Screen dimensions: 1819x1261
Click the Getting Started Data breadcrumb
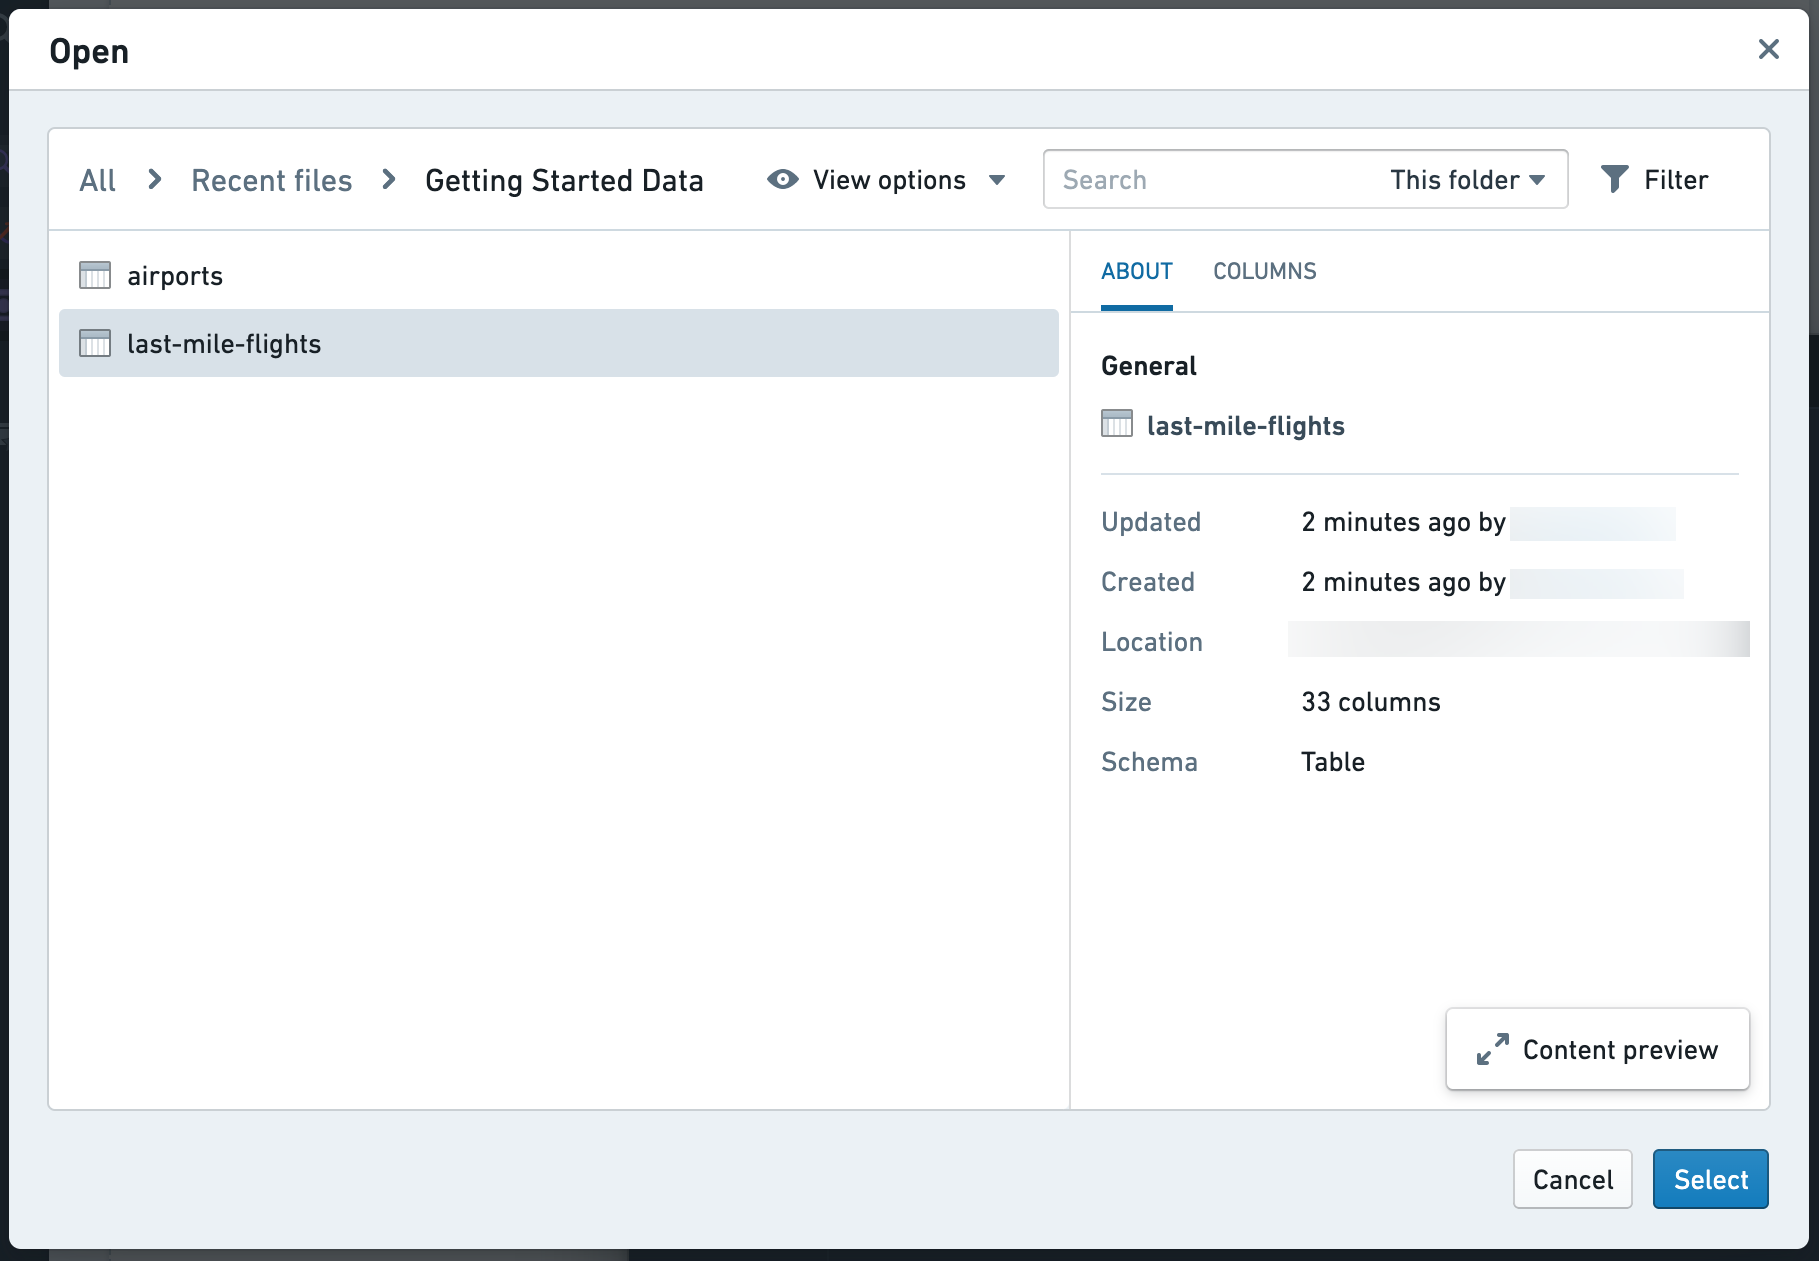(x=564, y=180)
